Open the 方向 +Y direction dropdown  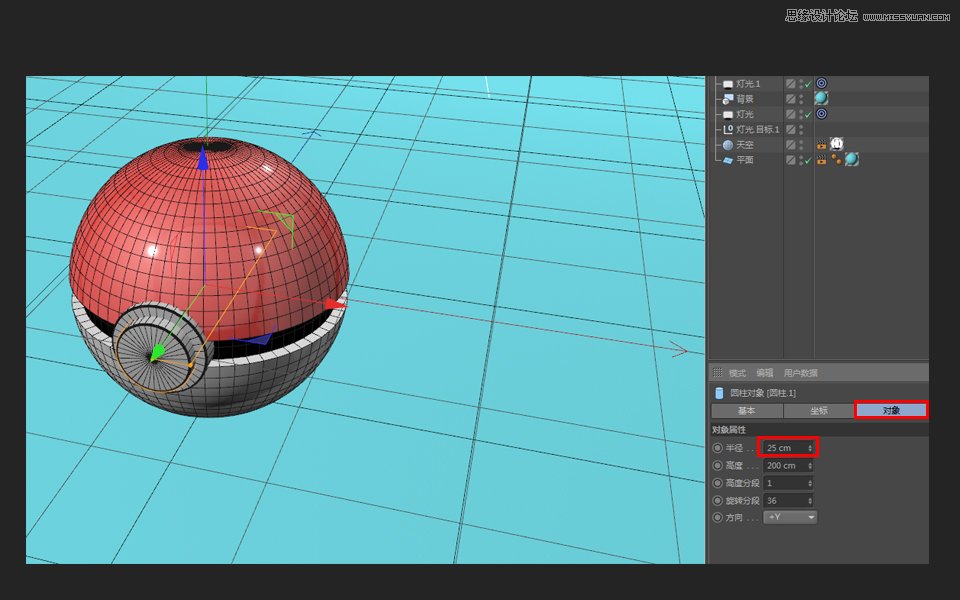click(x=791, y=517)
